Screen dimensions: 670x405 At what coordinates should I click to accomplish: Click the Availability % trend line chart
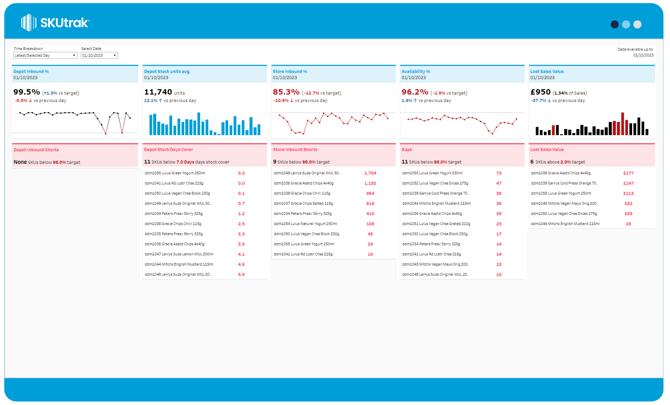tap(461, 124)
